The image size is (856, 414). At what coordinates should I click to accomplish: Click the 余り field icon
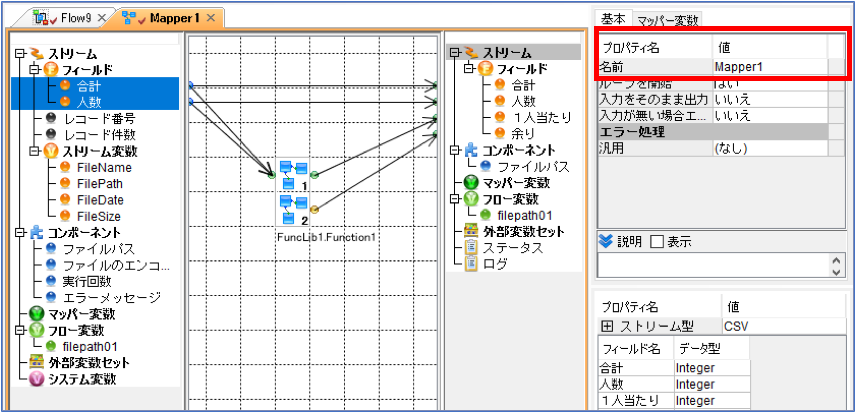(x=500, y=133)
